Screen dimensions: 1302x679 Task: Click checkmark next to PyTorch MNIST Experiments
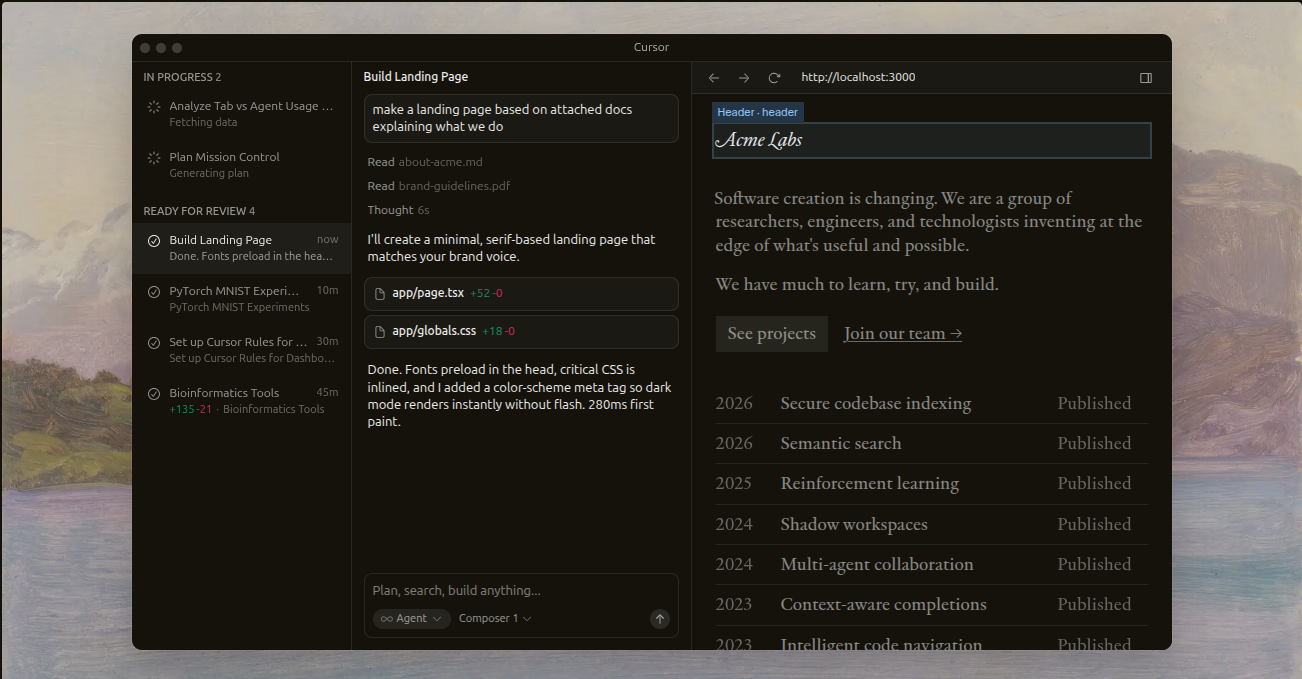click(154, 292)
